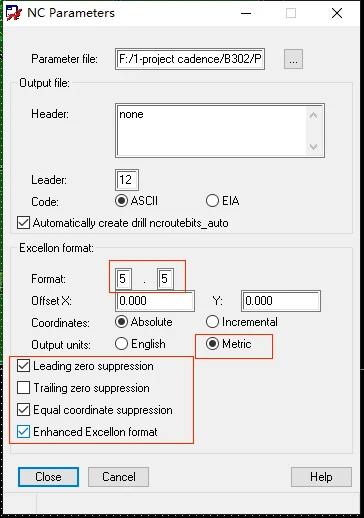Click the Offset Y input field
The width and height of the screenshot is (364, 518).
[281, 301]
